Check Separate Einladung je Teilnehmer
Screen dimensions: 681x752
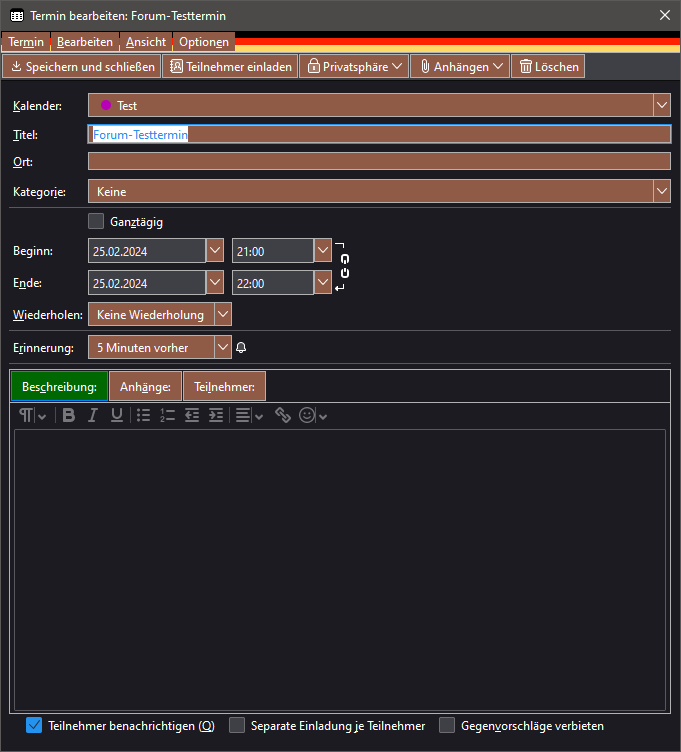click(x=237, y=726)
